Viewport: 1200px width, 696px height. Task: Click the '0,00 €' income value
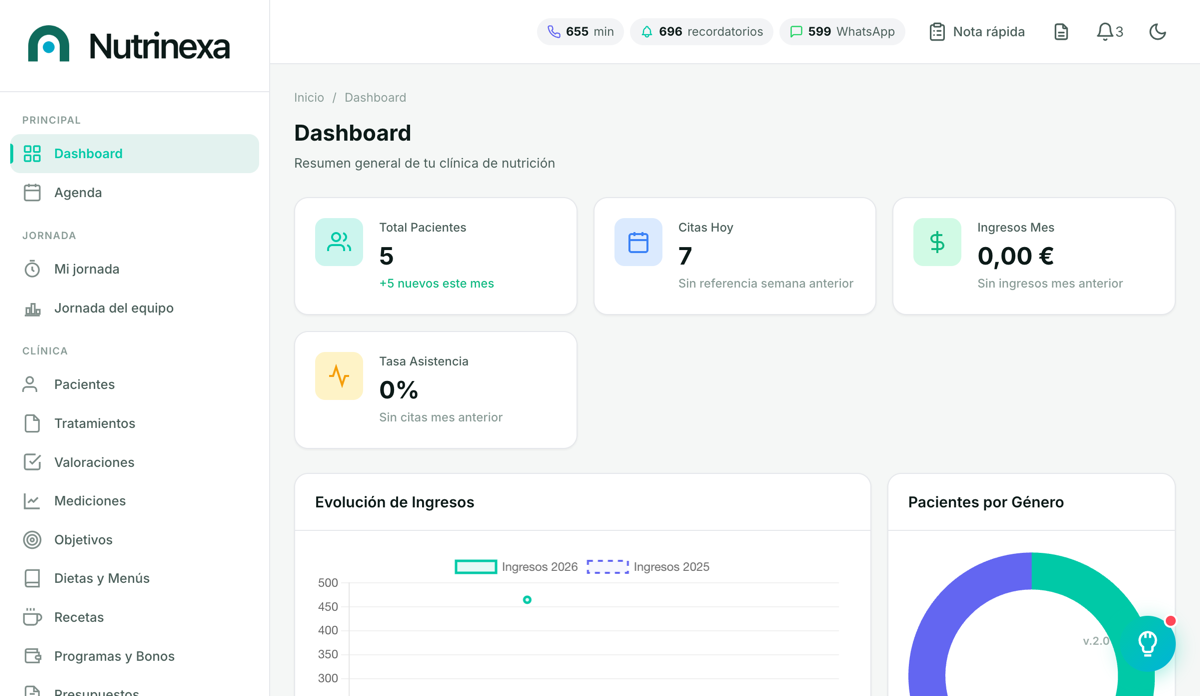coord(1015,256)
